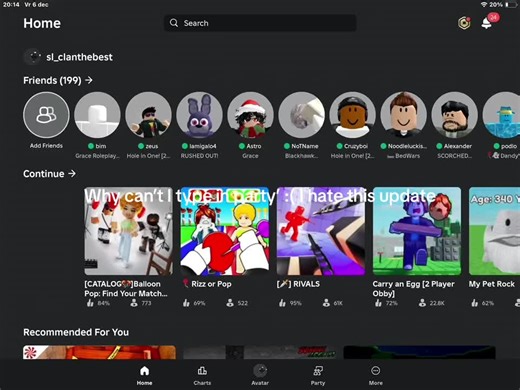Click the Rizz or Pop title
Image resolution: width=520 pixels, height=390 pixels.
pos(207,284)
